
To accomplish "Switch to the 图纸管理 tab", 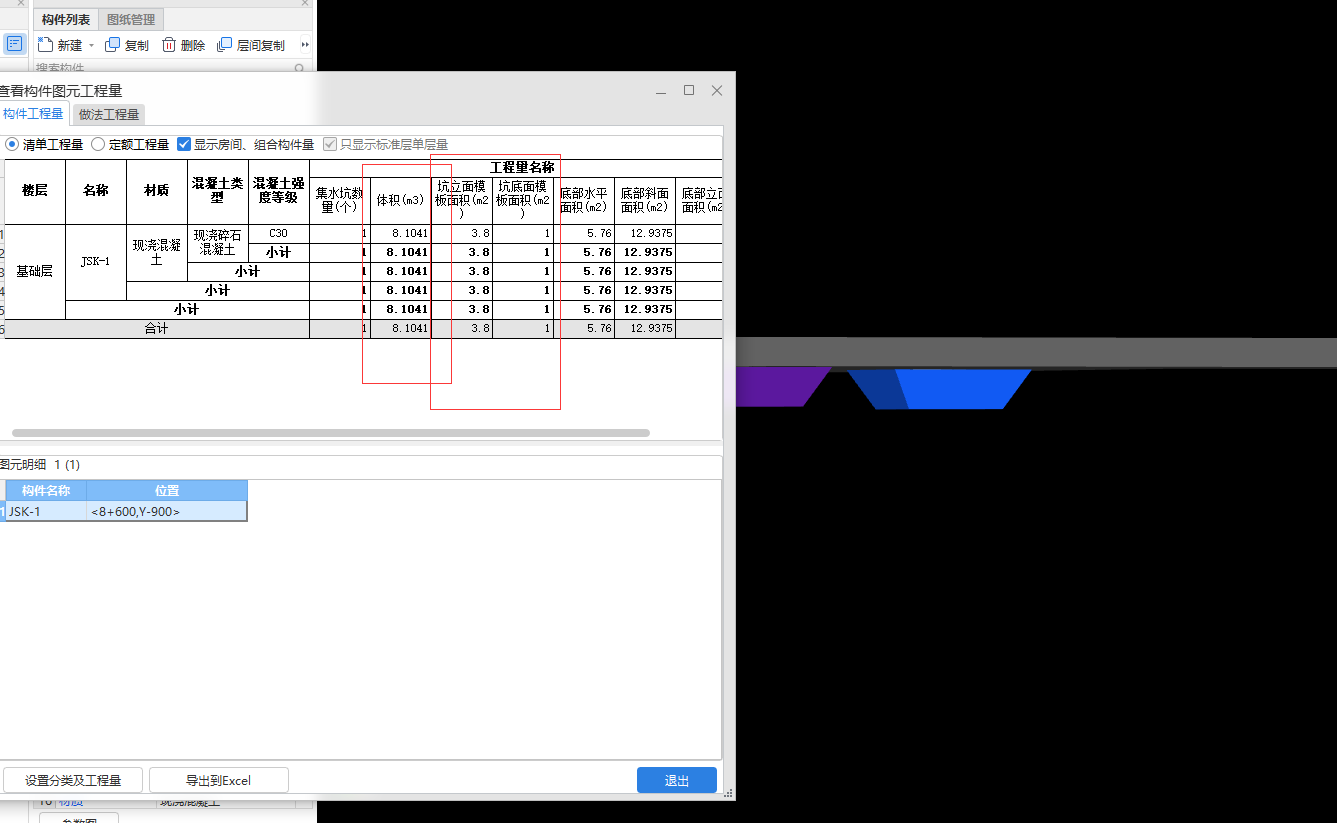I will pyautogui.click(x=131, y=19).
